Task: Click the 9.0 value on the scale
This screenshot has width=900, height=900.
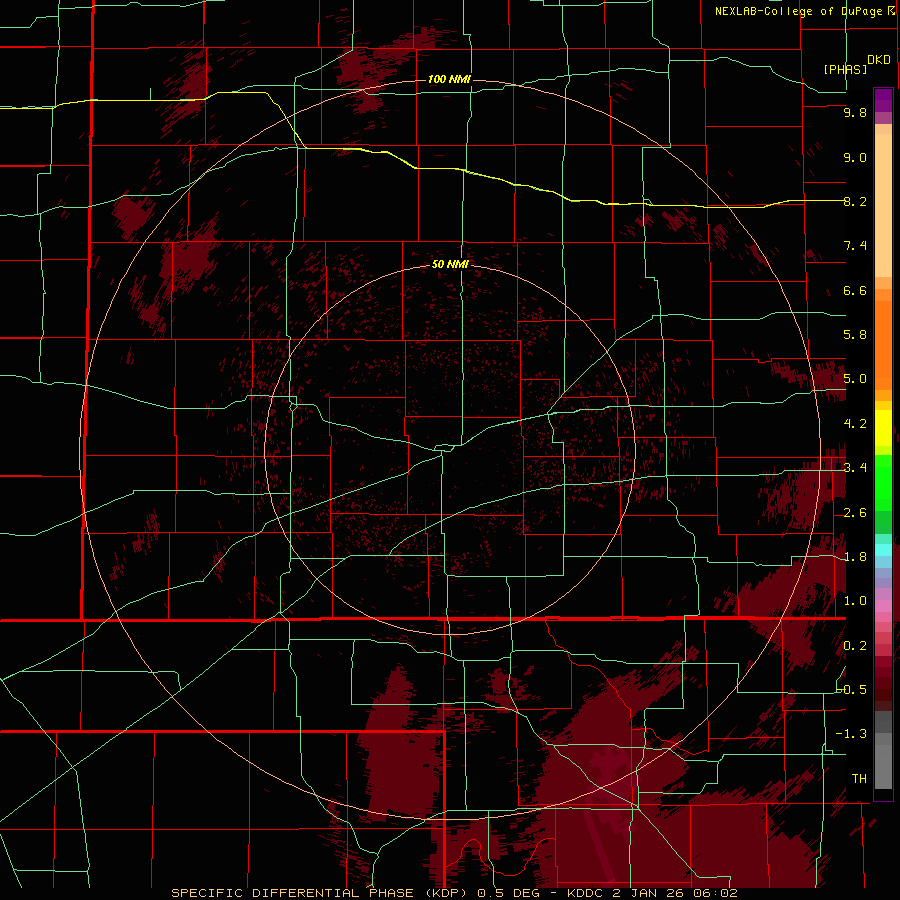Action: click(855, 157)
